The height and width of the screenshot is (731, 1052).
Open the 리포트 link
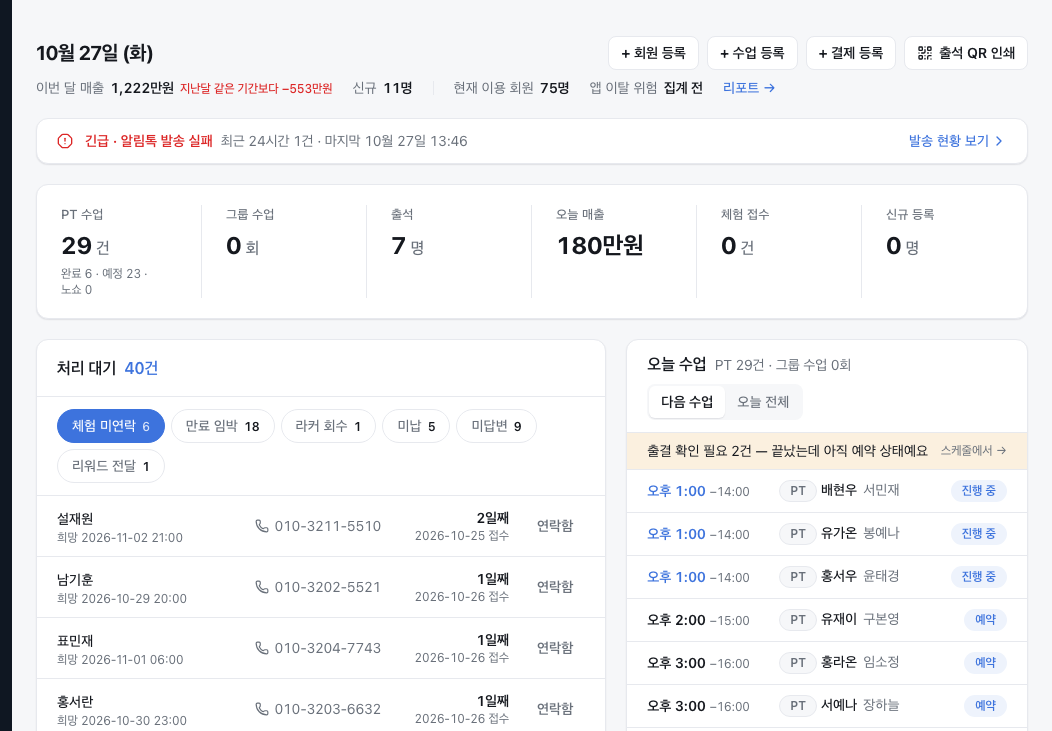coord(749,88)
